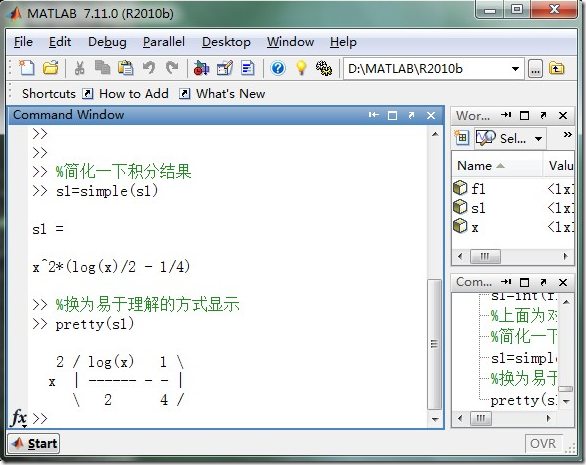Redo action arrow icon
This screenshot has height=465, width=586.
172,68
